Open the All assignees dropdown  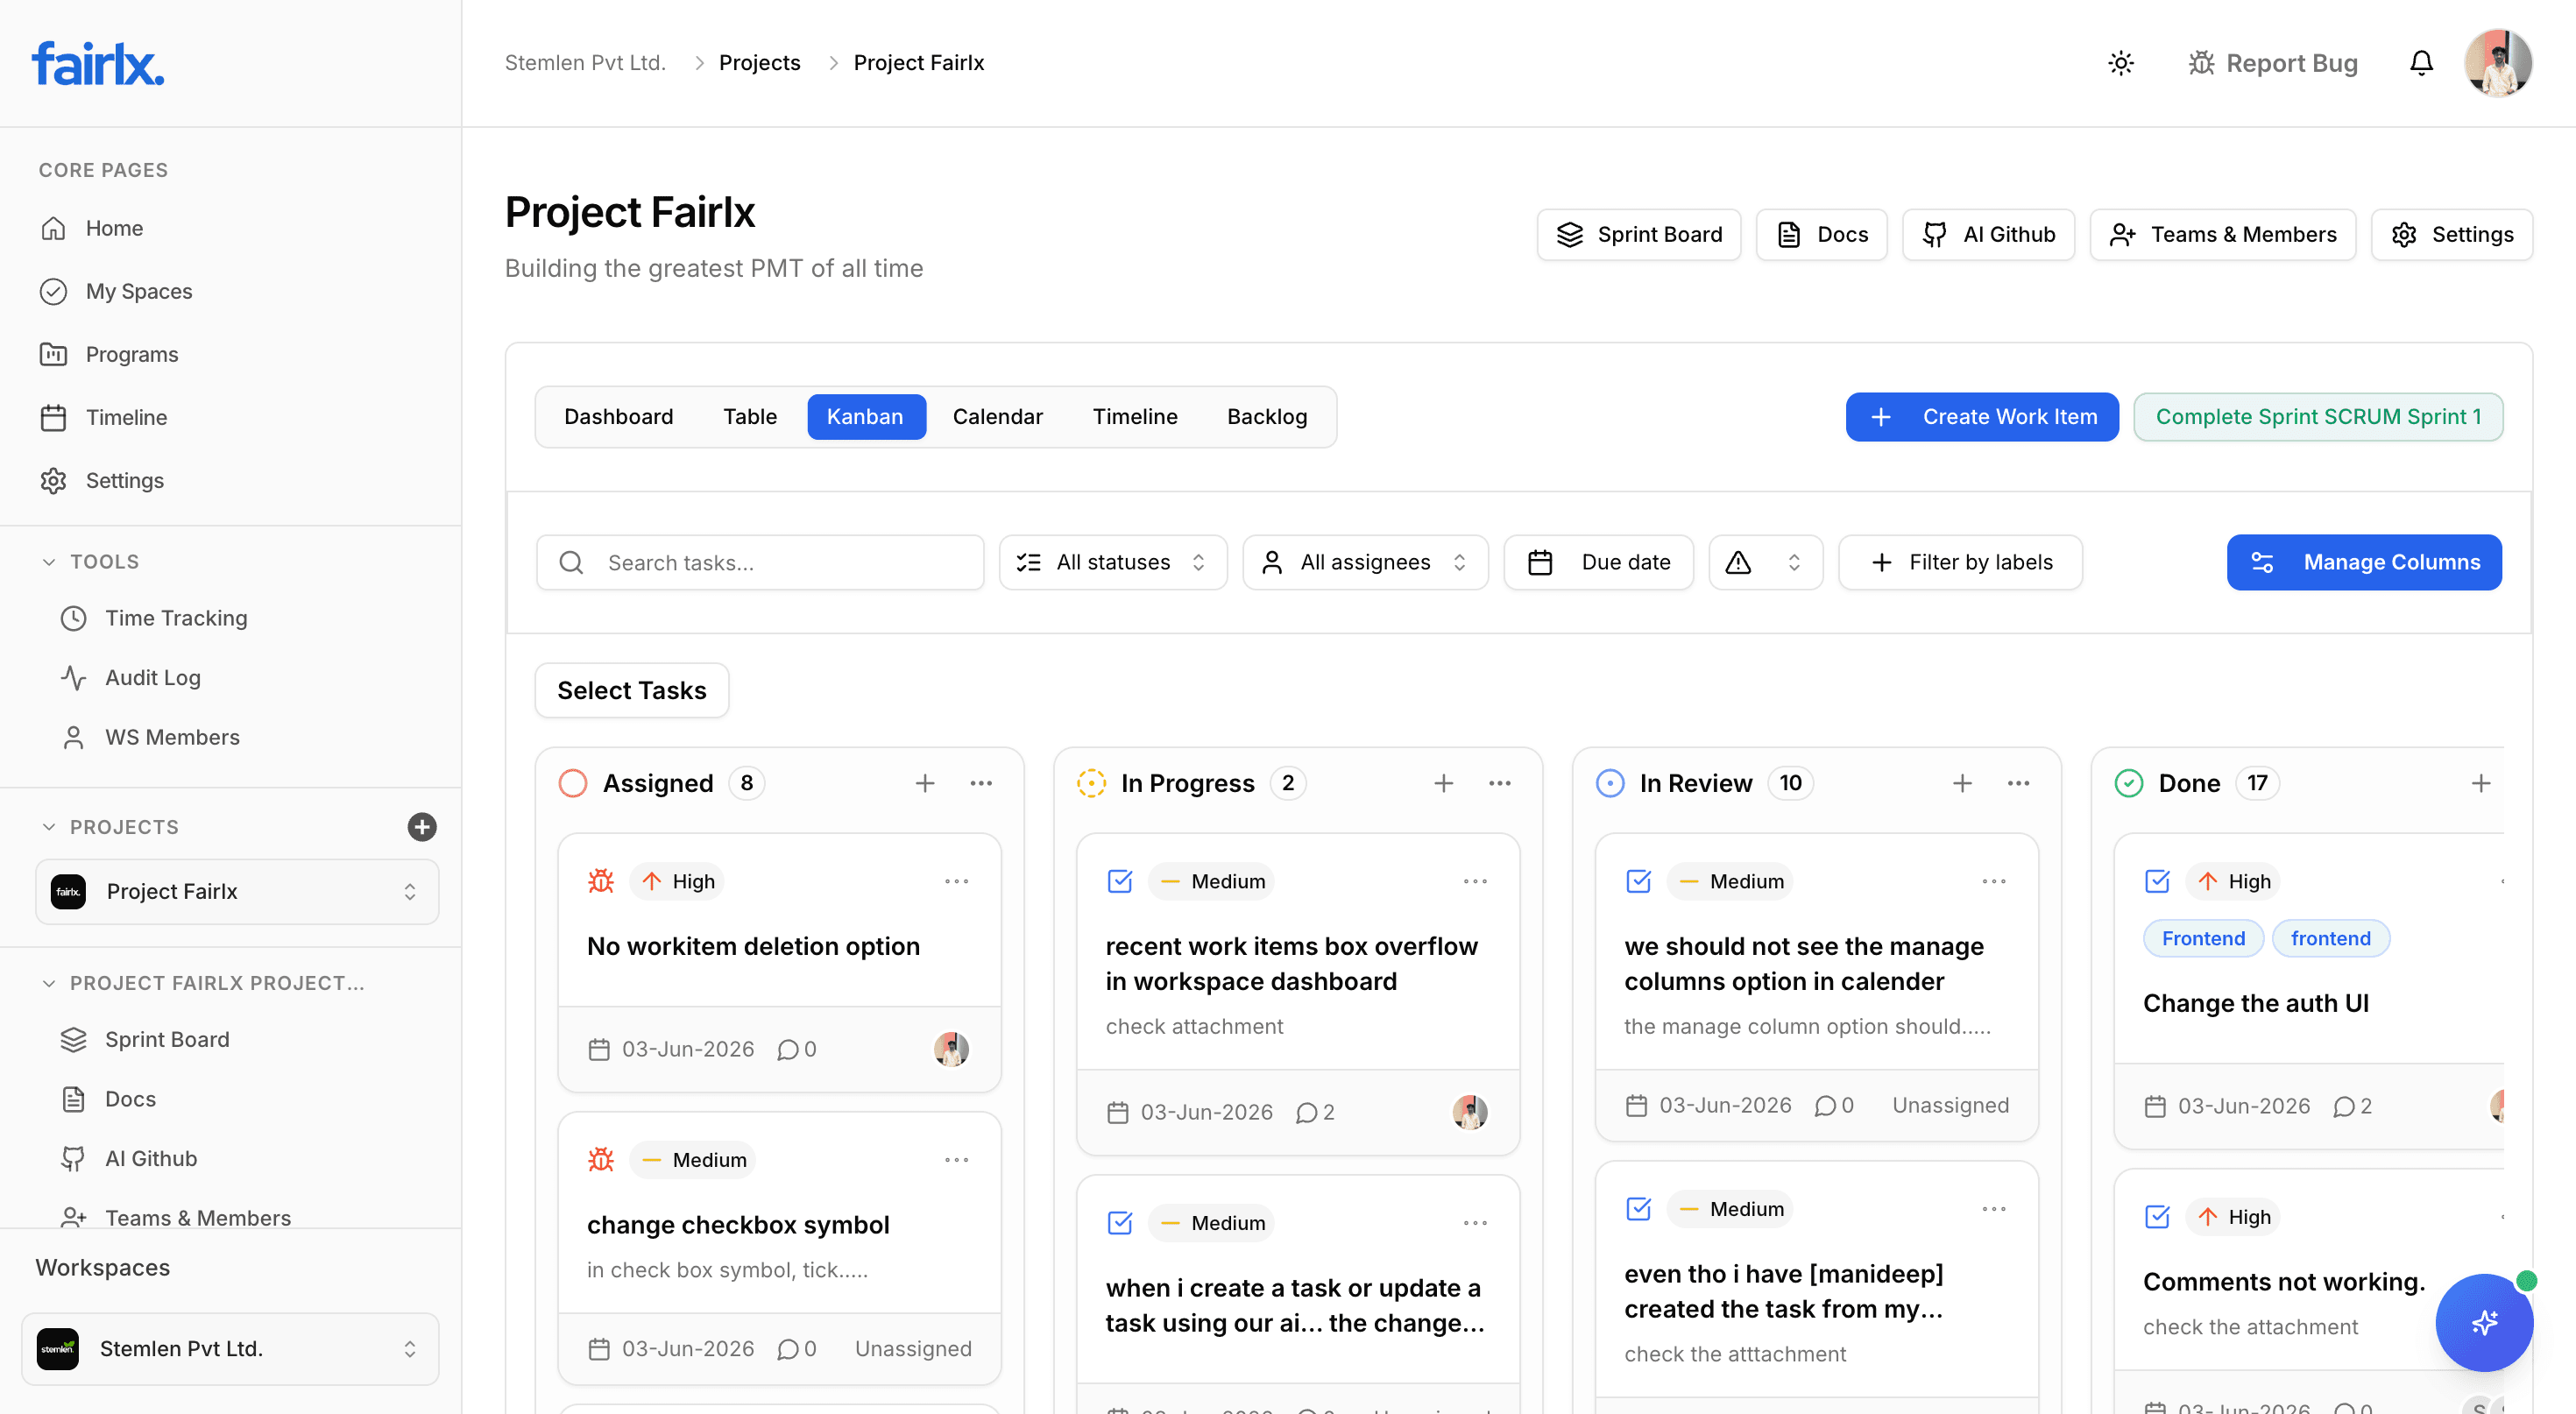pos(1366,563)
